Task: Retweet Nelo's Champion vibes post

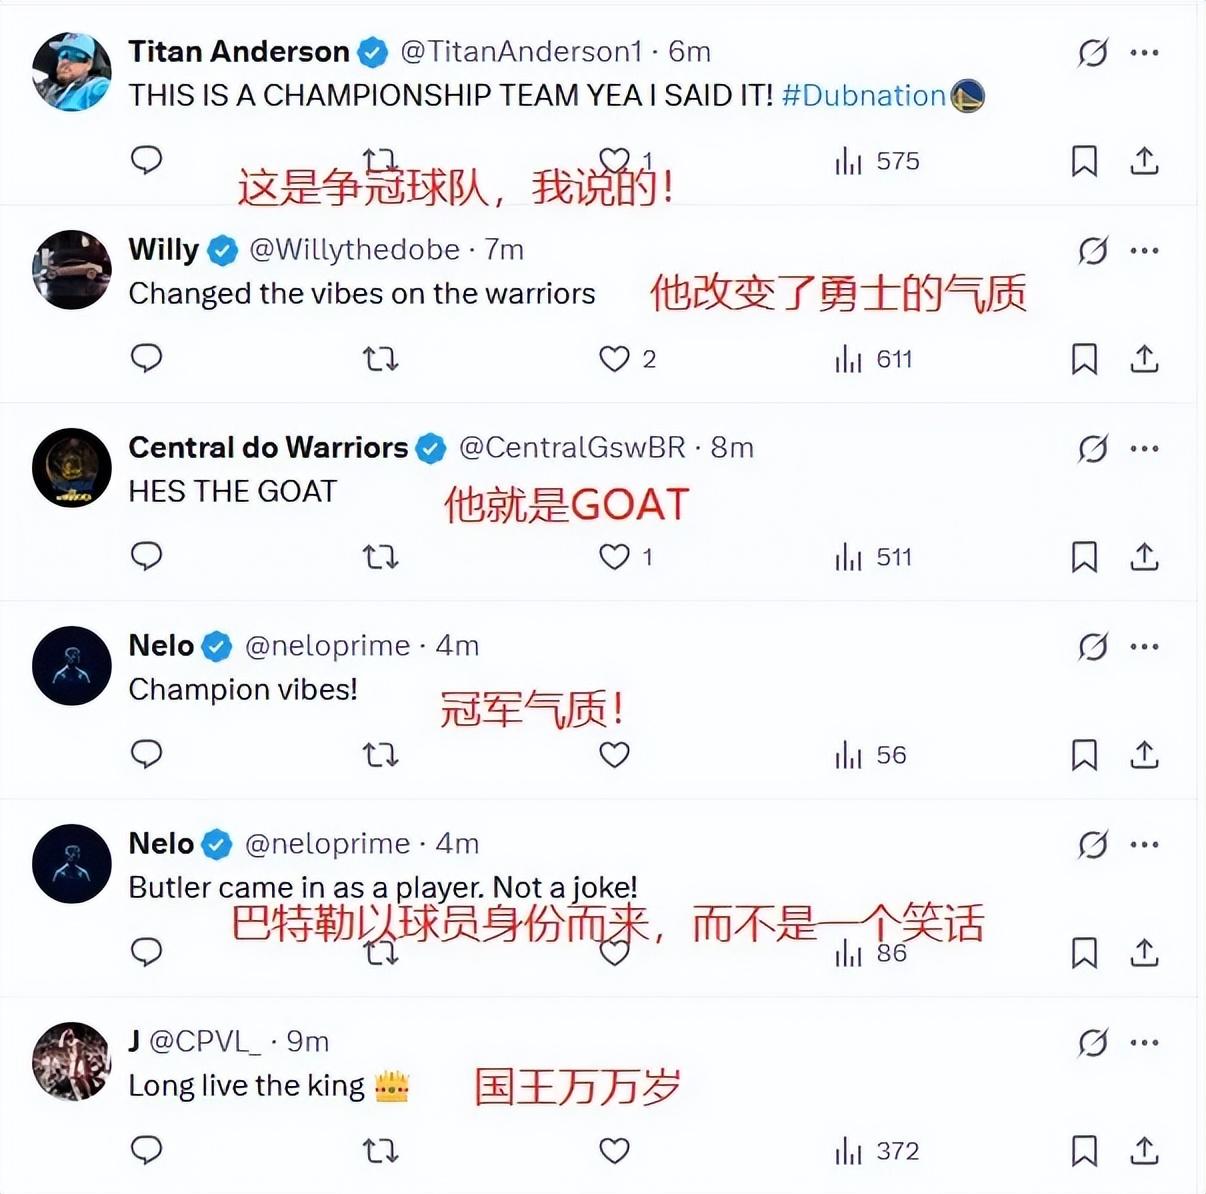Action: tap(380, 754)
